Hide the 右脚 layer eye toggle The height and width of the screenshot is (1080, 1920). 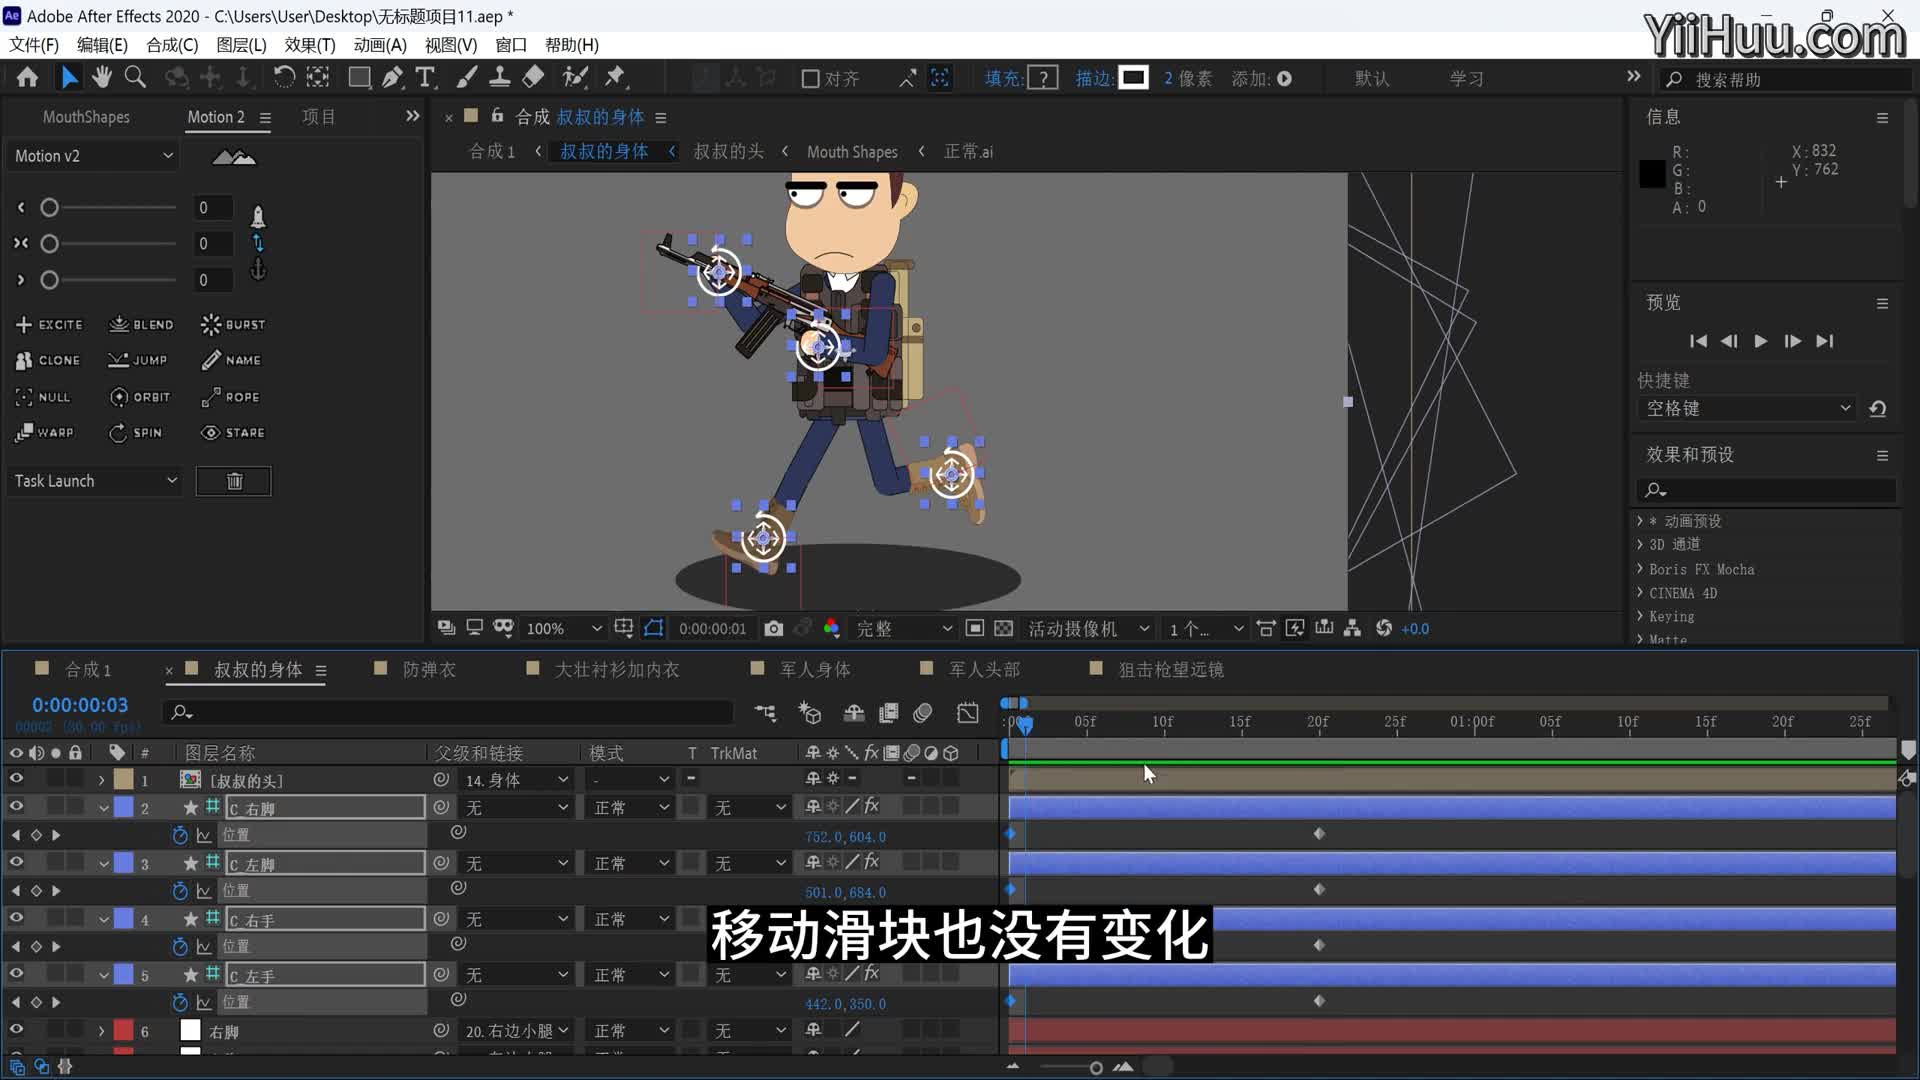click(16, 1030)
